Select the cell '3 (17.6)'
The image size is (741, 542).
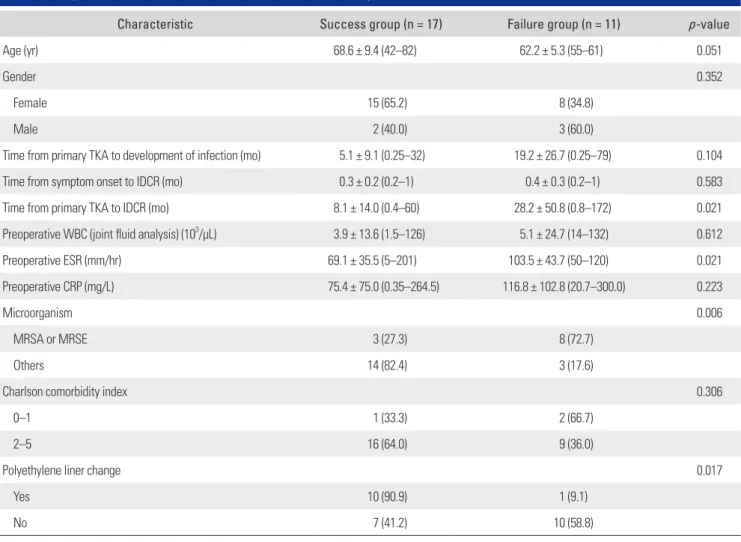pyautogui.click(x=576, y=365)
